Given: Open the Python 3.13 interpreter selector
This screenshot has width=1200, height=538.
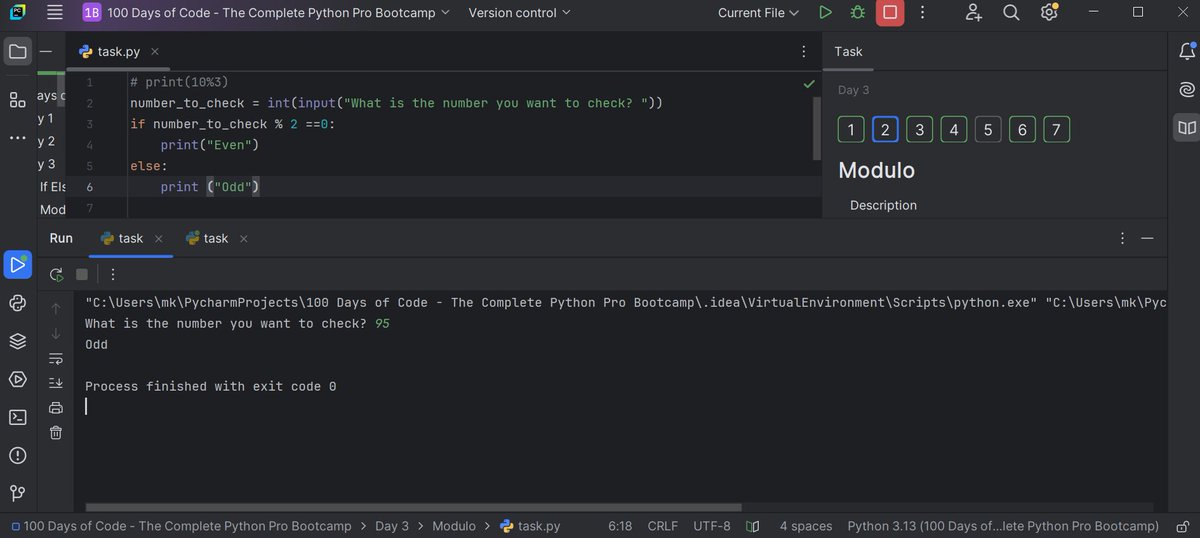Looking at the screenshot, I should click(1003, 526).
